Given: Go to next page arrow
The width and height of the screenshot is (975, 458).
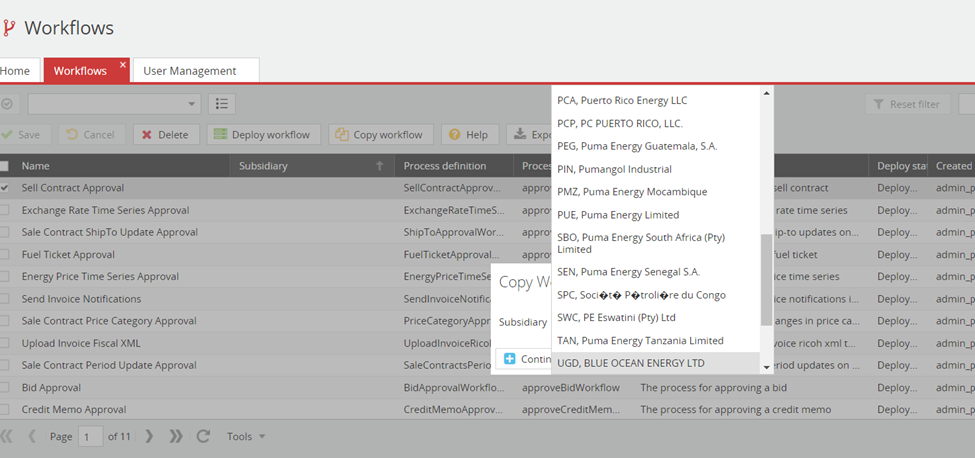Looking at the screenshot, I should [150, 436].
